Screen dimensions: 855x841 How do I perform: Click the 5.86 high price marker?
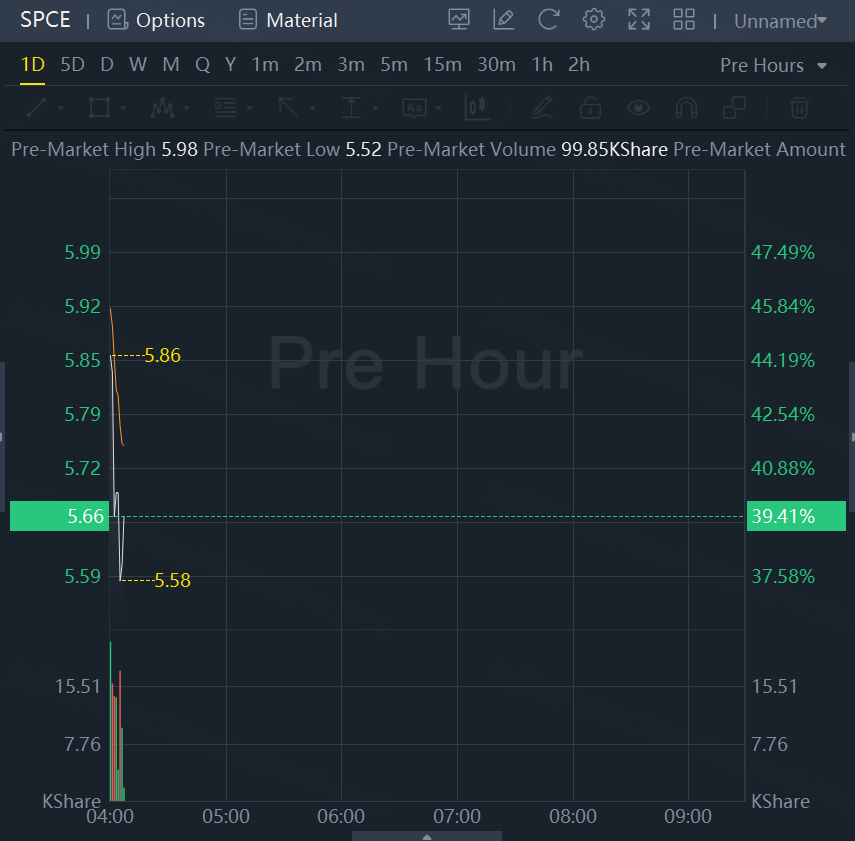(x=162, y=356)
